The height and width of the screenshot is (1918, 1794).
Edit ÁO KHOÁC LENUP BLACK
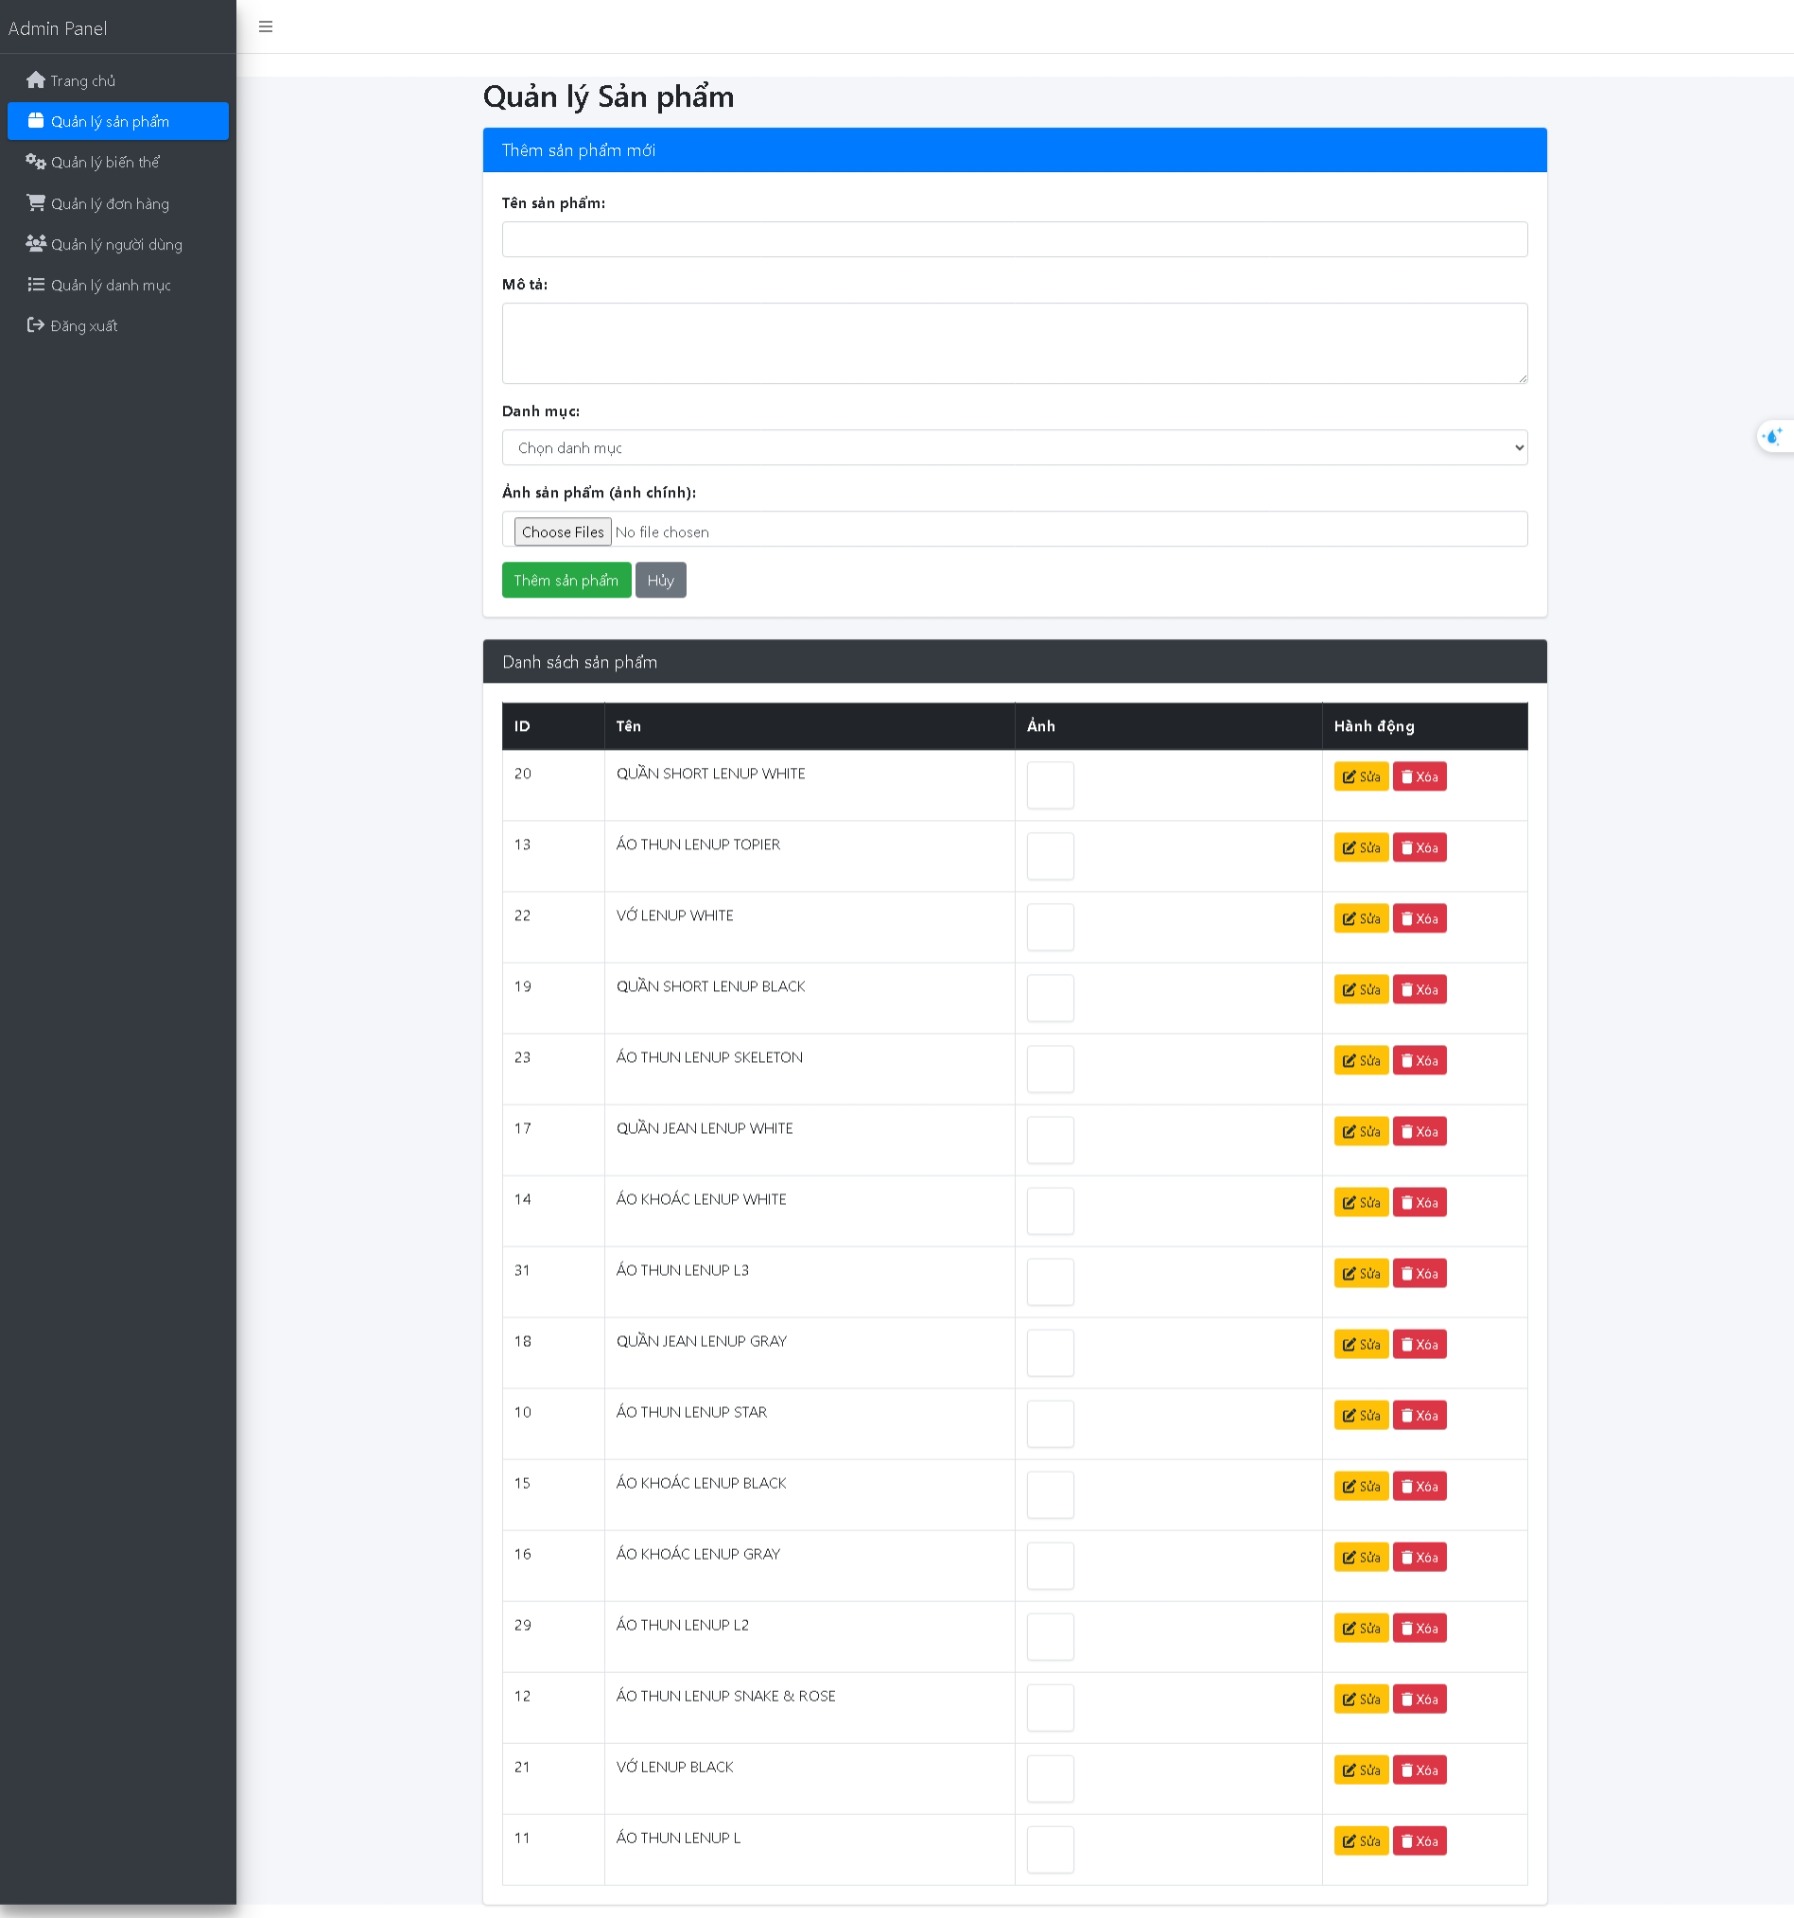click(x=1361, y=1487)
